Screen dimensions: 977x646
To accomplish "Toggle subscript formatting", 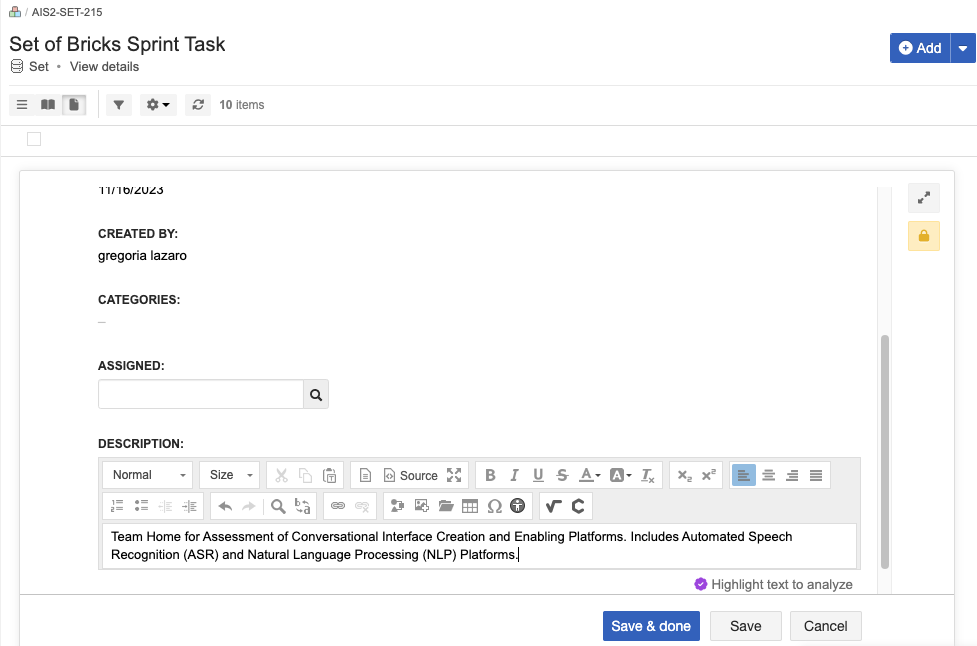I will click(685, 475).
